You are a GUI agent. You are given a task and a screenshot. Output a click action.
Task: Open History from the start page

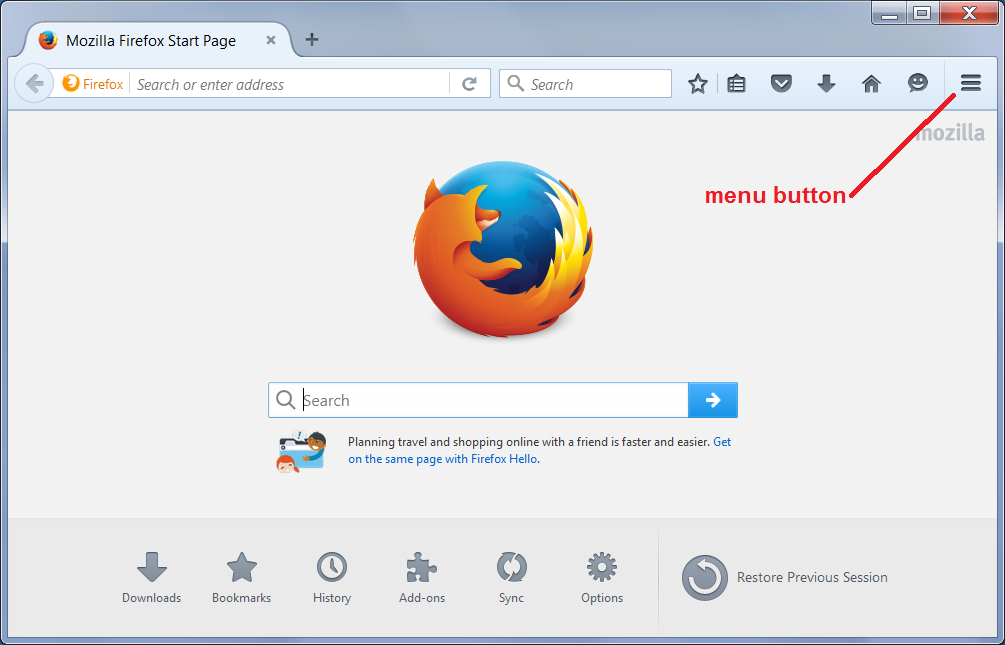point(332,578)
